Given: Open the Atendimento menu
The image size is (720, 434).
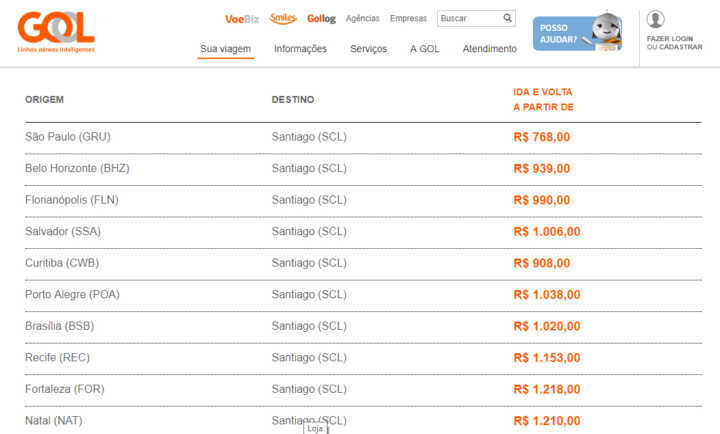Looking at the screenshot, I should [x=490, y=49].
